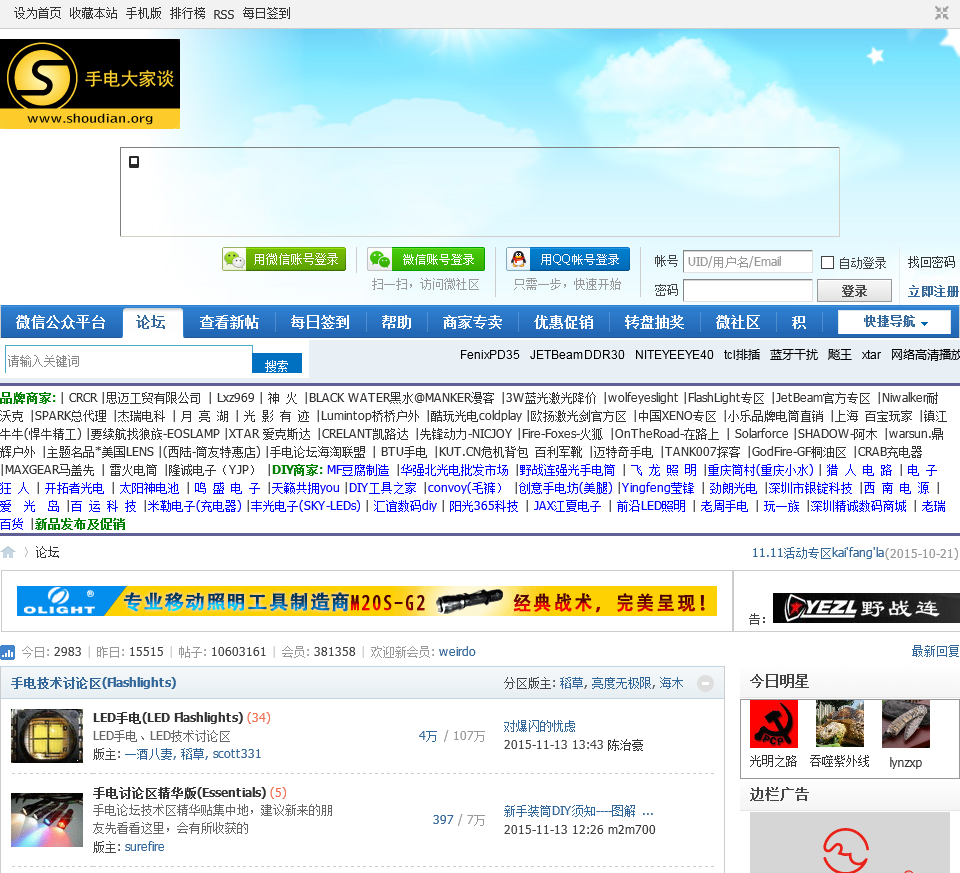Image resolution: width=960 pixels, height=873 pixels.
Task: Click 收藏本站 in the top bar
Action: coord(93,13)
